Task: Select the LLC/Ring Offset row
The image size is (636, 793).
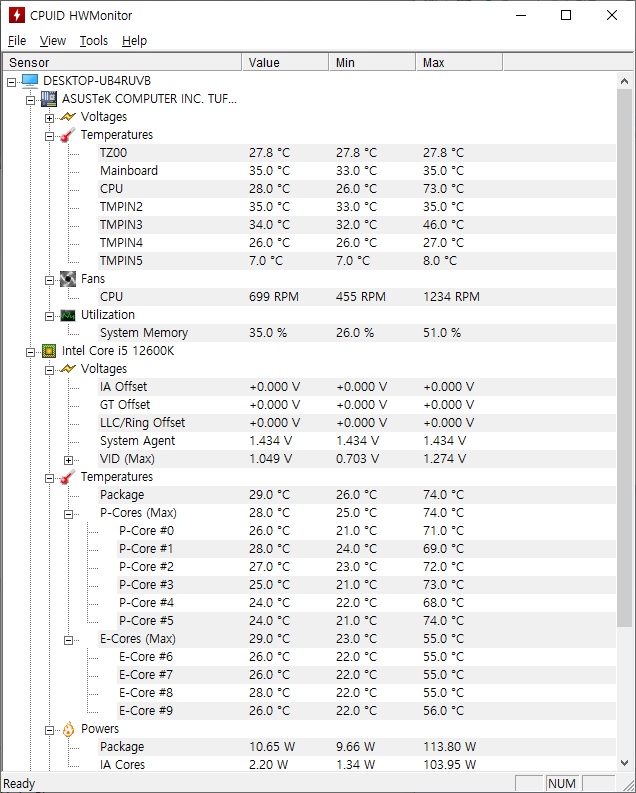Action: [356, 423]
